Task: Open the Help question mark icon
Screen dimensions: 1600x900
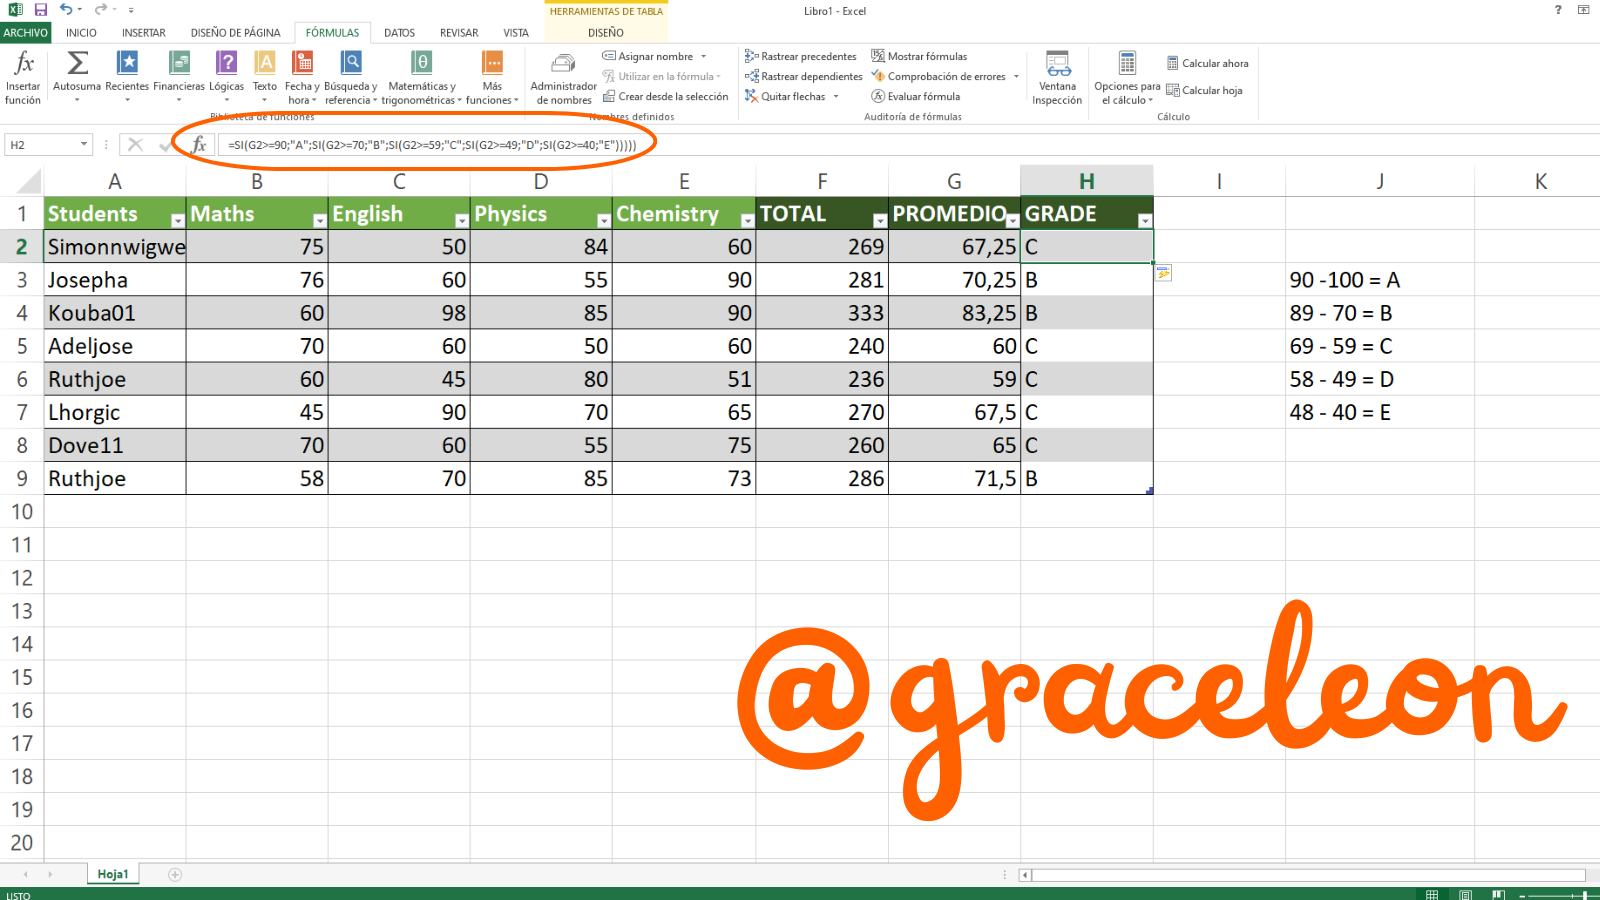Action: [x=1558, y=10]
